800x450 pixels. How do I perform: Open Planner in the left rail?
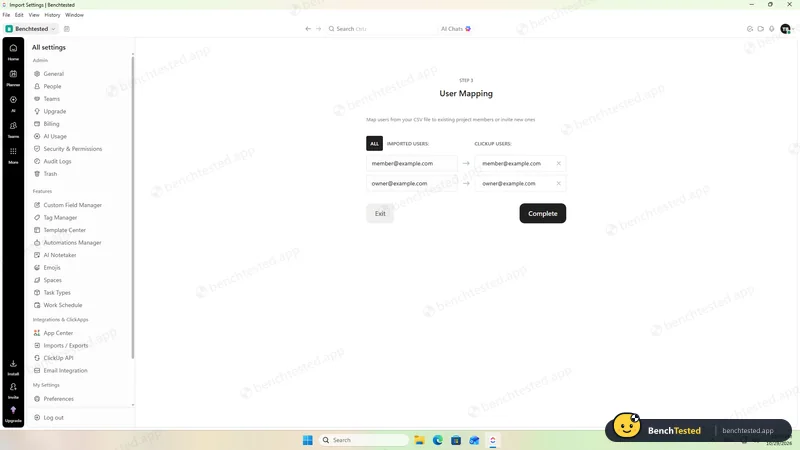(x=13, y=78)
